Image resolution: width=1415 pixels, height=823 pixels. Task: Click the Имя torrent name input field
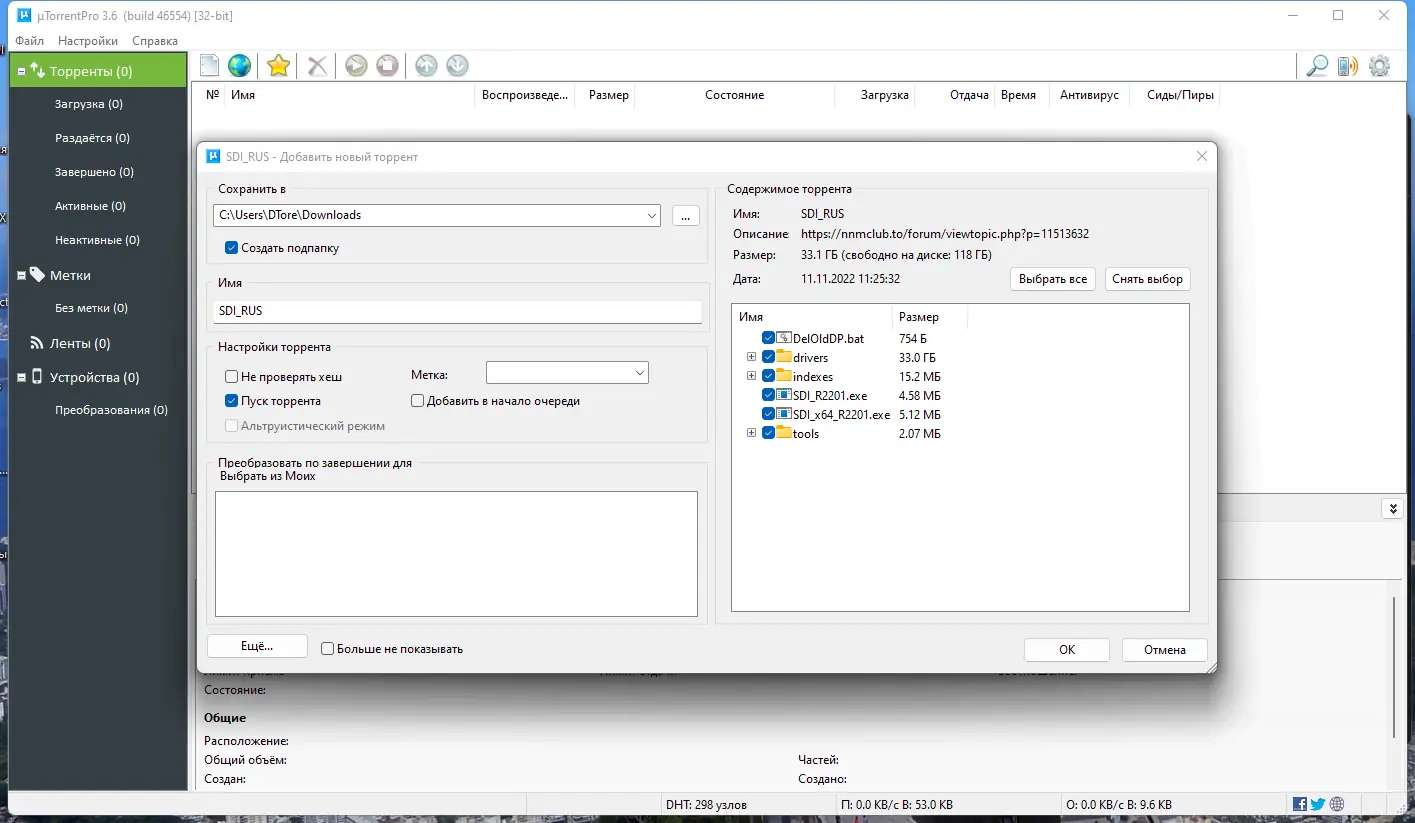458,311
